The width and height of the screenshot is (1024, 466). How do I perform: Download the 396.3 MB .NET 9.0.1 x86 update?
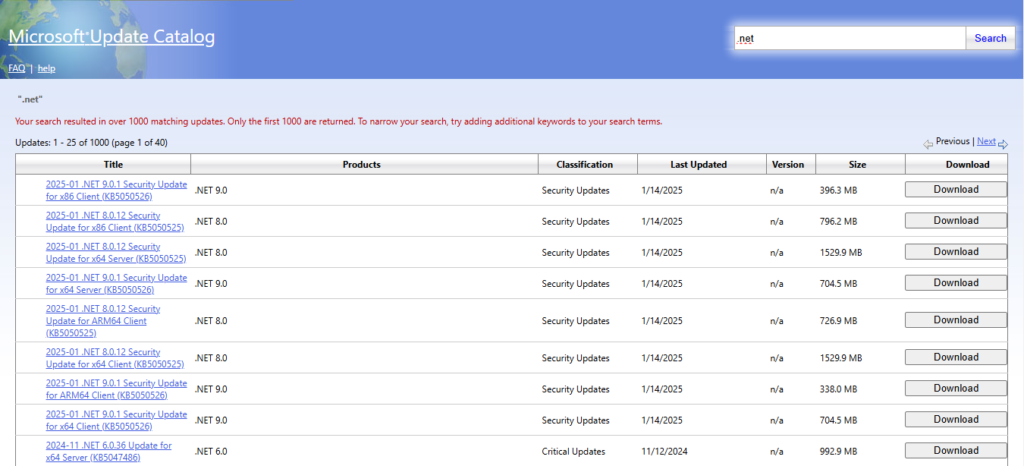955,190
